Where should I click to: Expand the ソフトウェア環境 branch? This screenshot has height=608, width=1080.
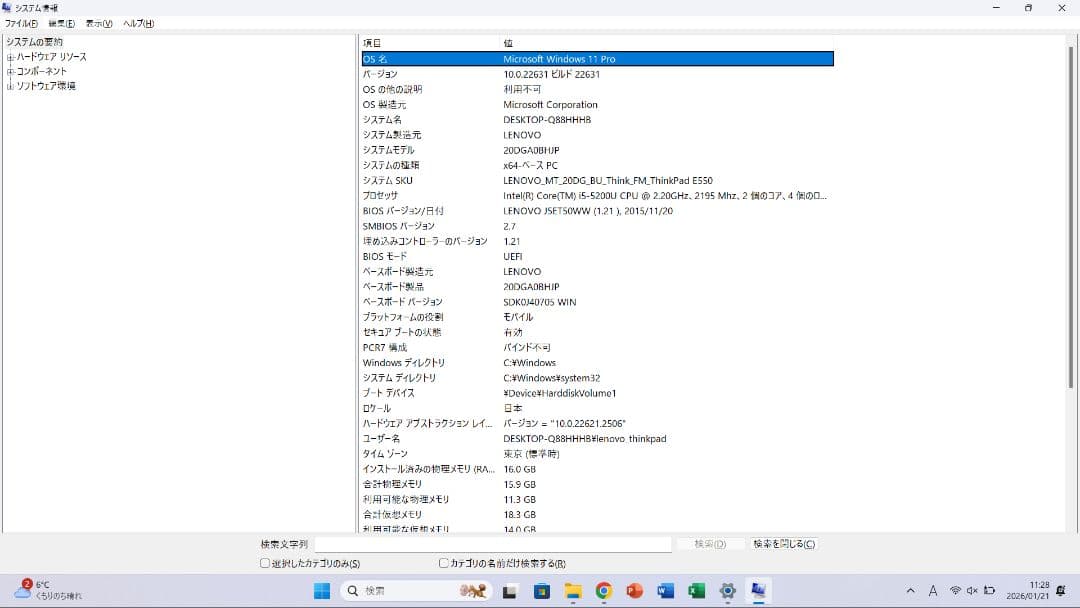coord(8,84)
